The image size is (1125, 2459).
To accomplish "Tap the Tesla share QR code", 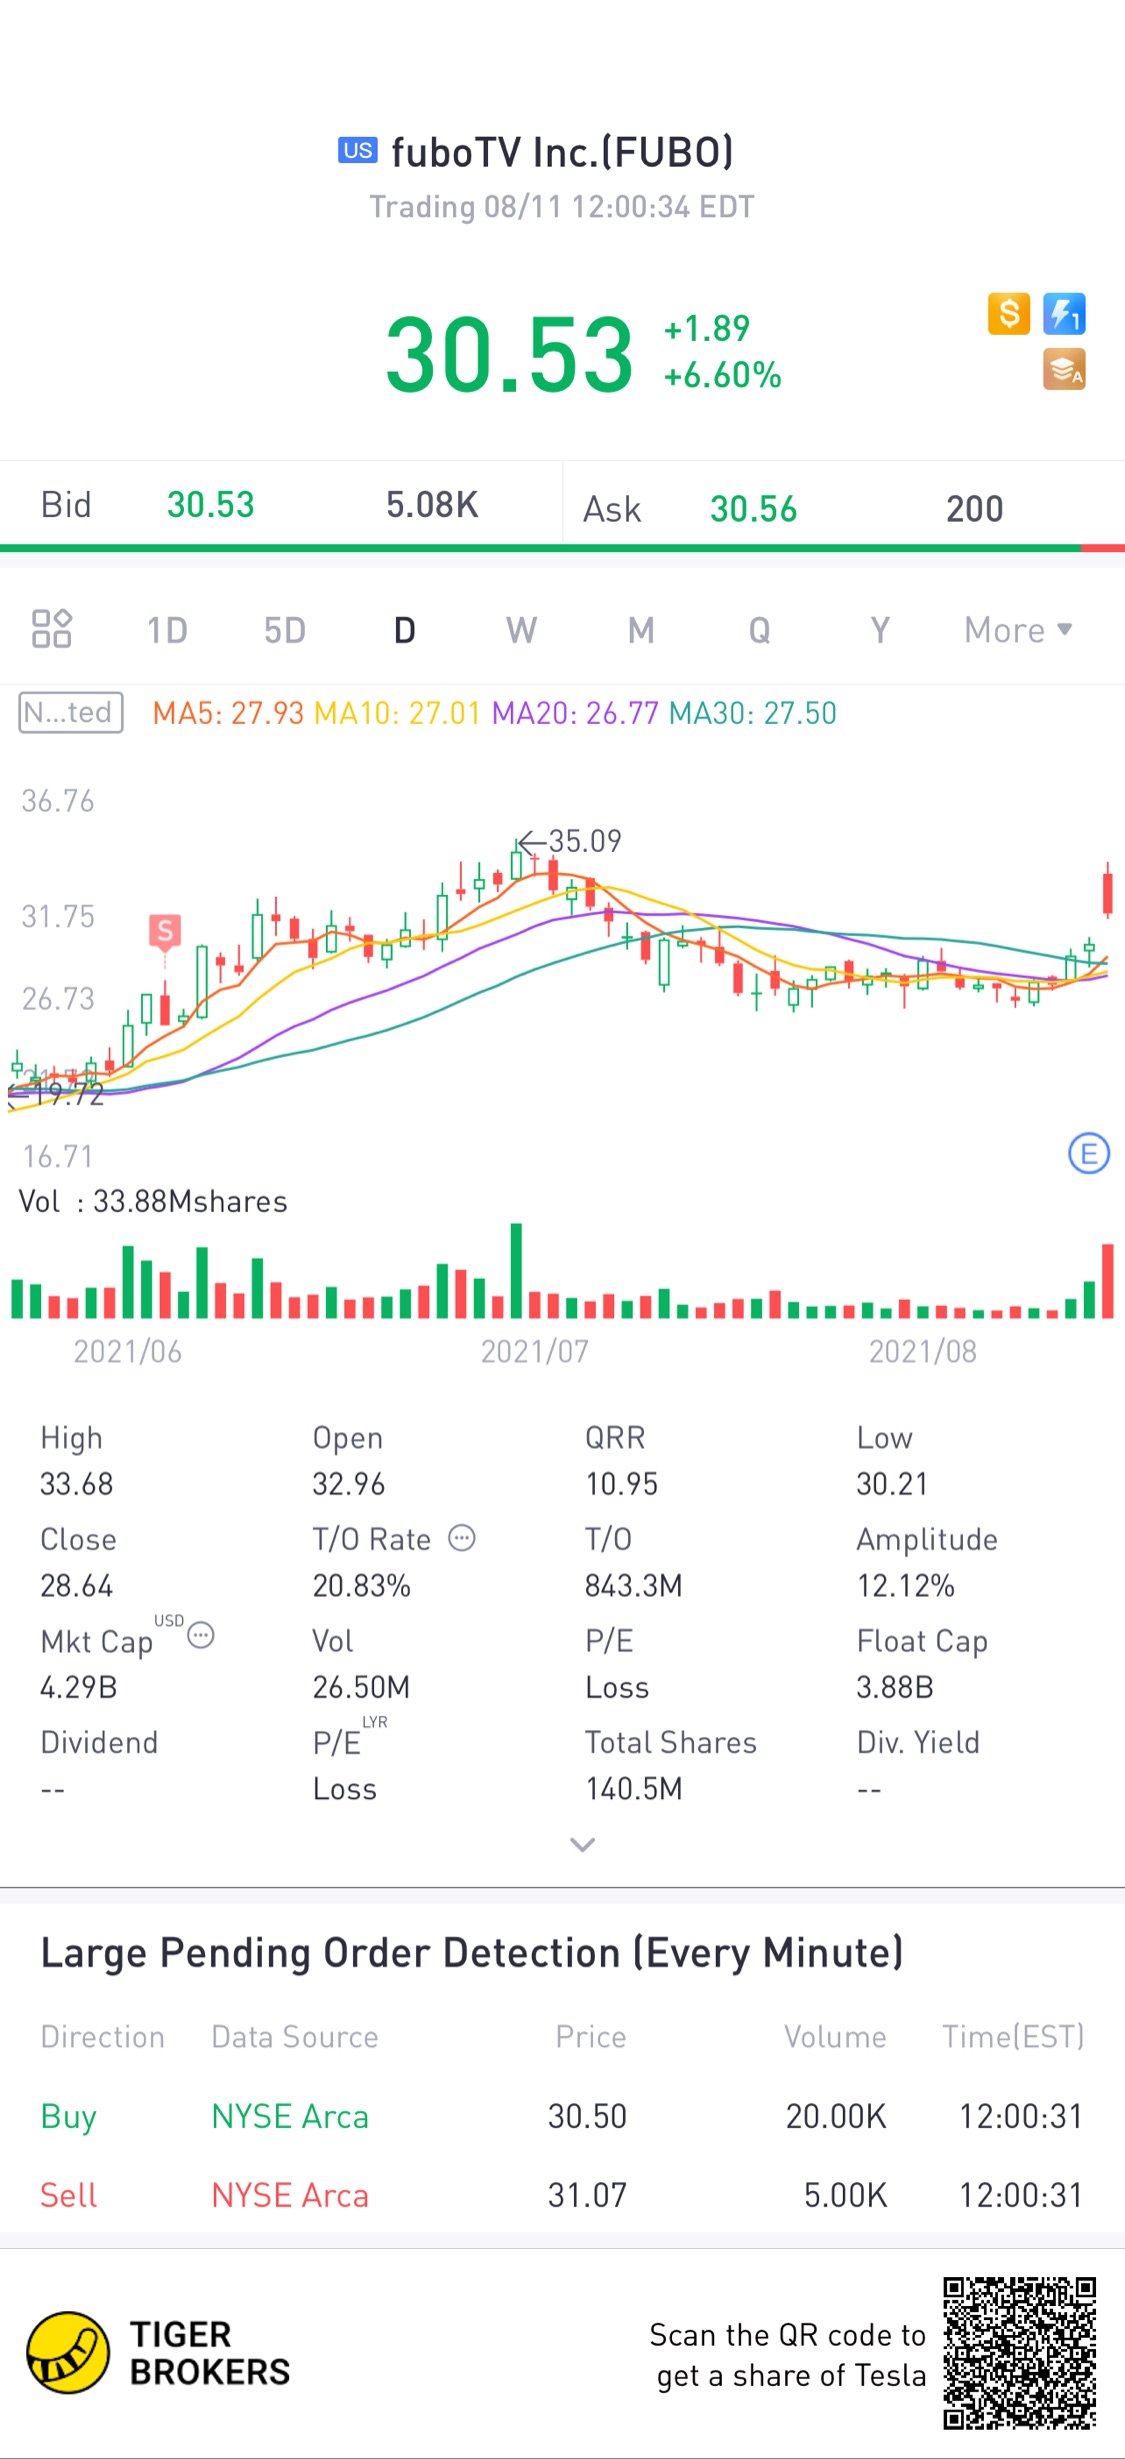I will [1020, 2353].
